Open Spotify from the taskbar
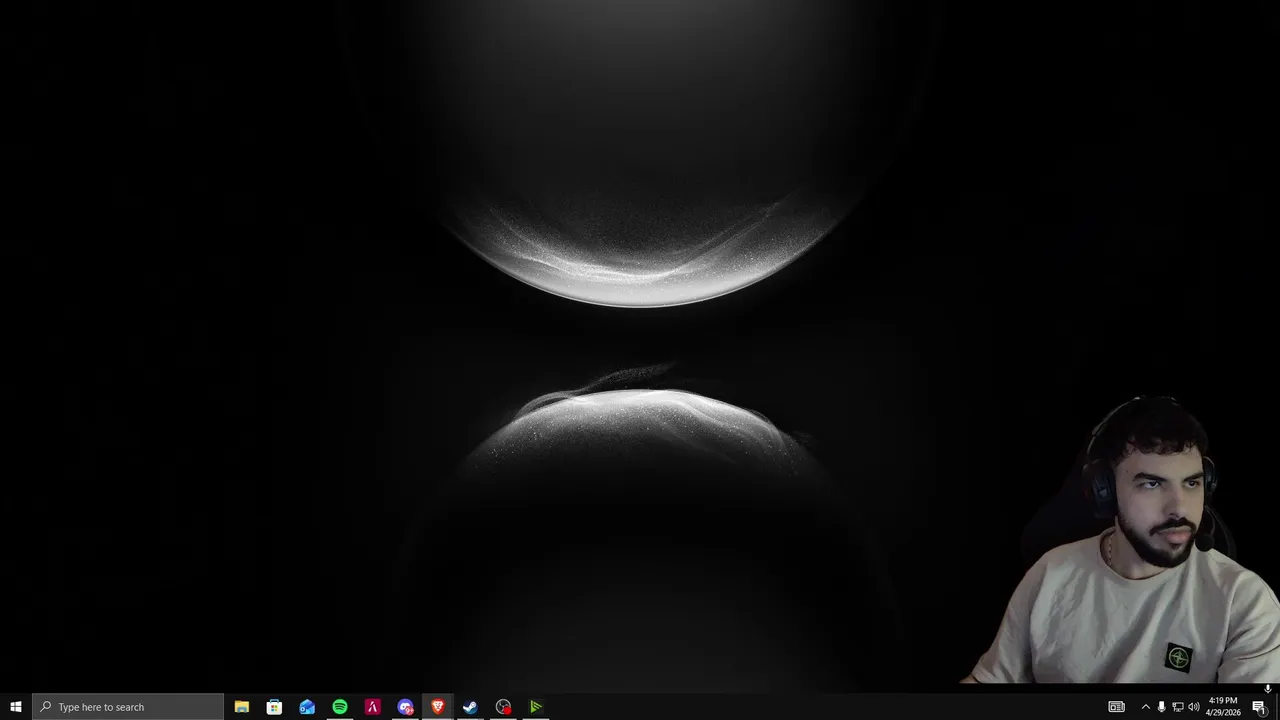The height and width of the screenshot is (720, 1280). point(340,707)
